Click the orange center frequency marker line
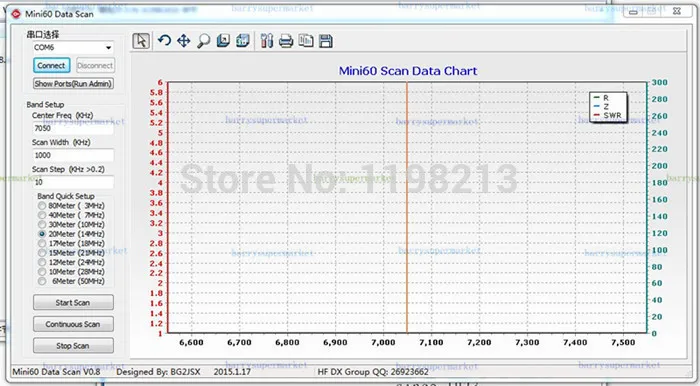The image size is (700, 386). click(x=407, y=208)
